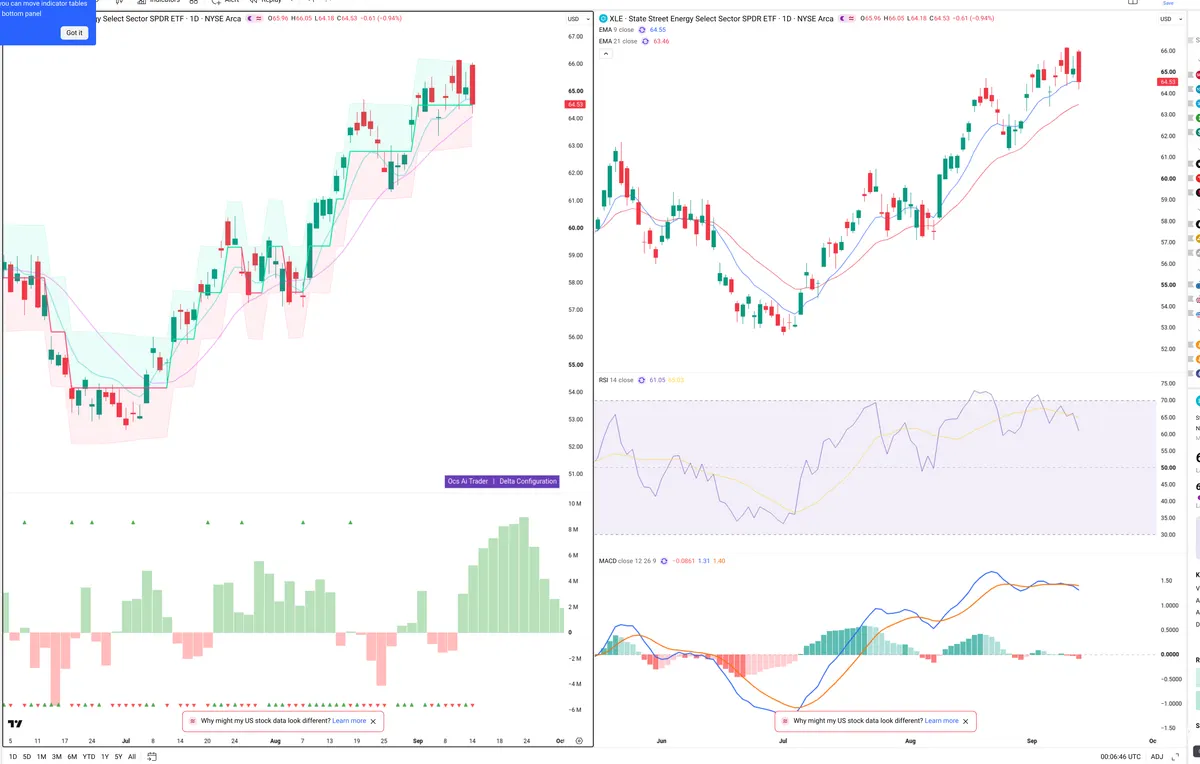Select the 5D time range
Screen dimensions: 1200x764
(x=27, y=757)
